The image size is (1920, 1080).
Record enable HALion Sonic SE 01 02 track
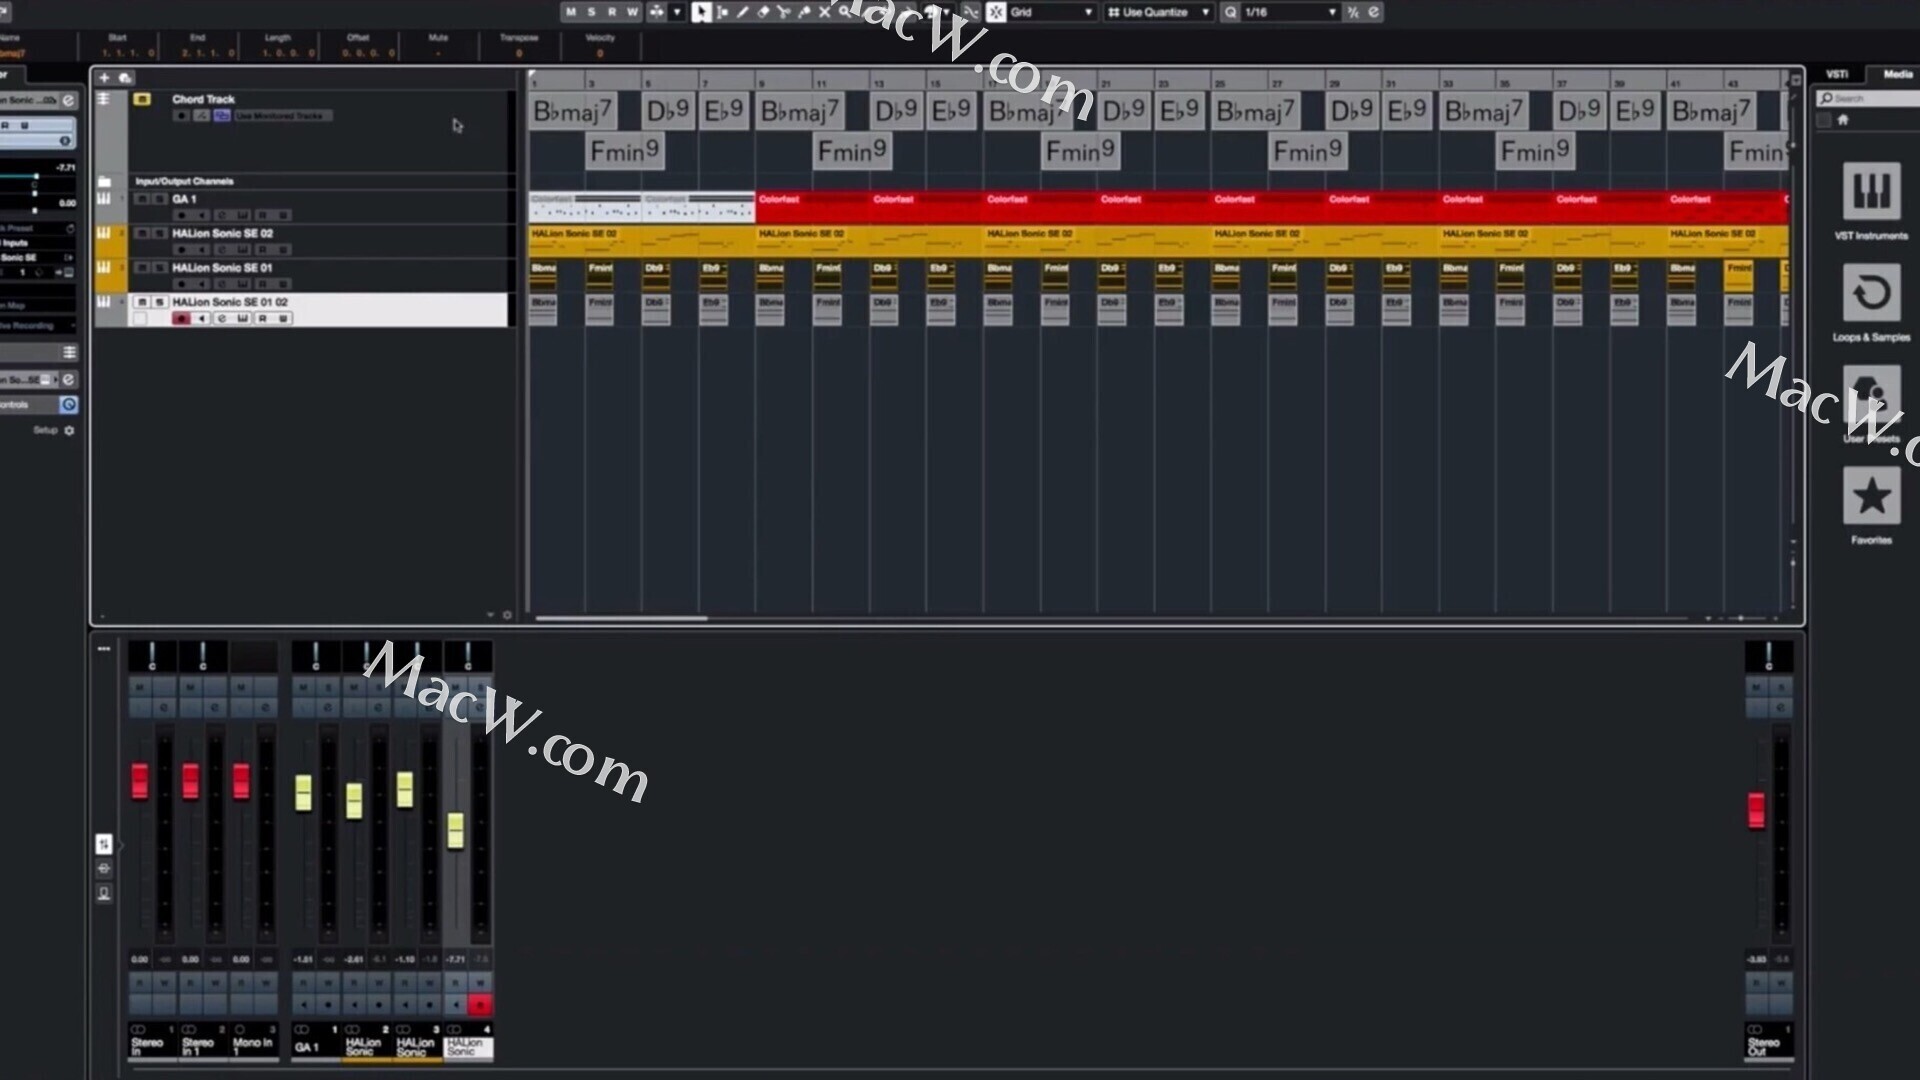pos(181,318)
